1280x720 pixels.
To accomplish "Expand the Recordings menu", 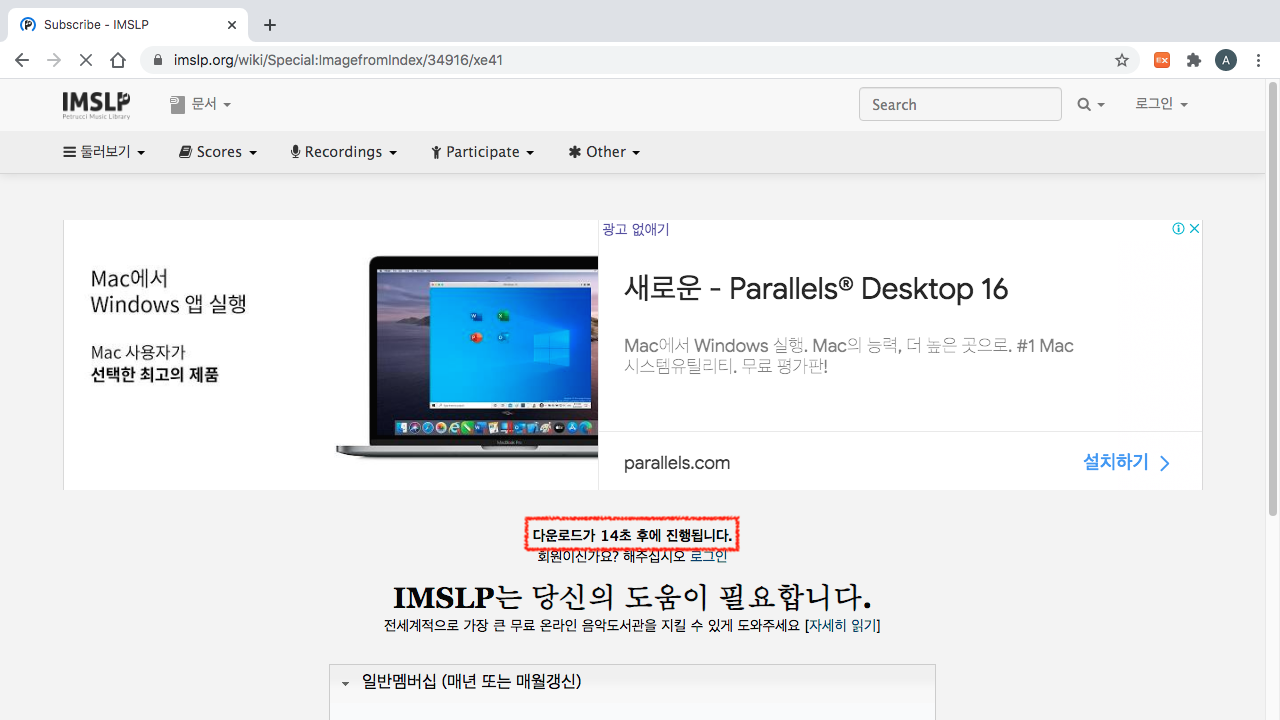I will [344, 152].
